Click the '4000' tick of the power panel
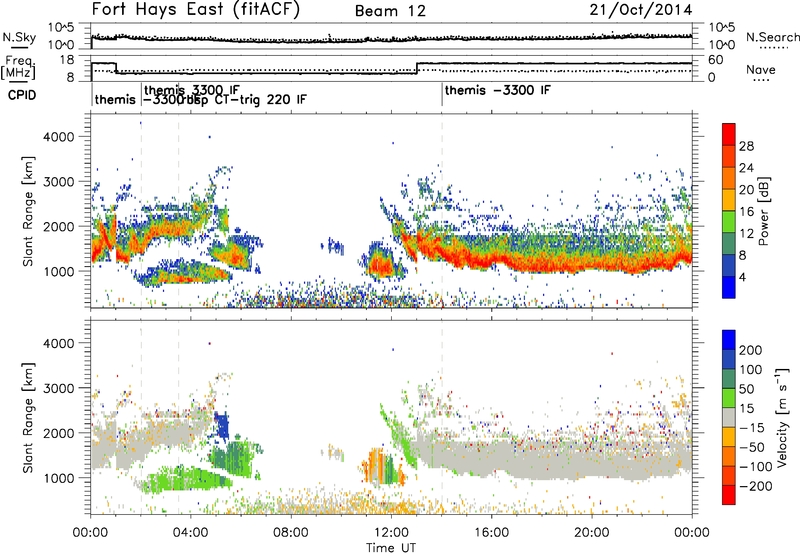The height and width of the screenshot is (554, 800). (x=59, y=137)
